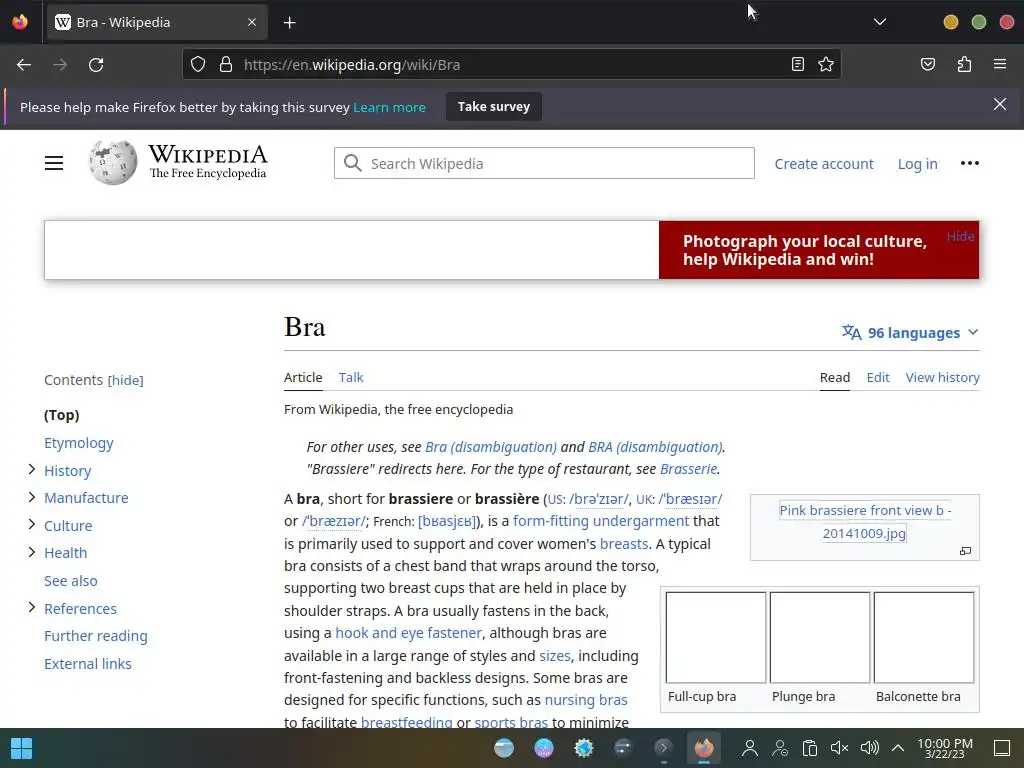Select the Article tab
This screenshot has height=768, width=1024.
[x=303, y=377]
